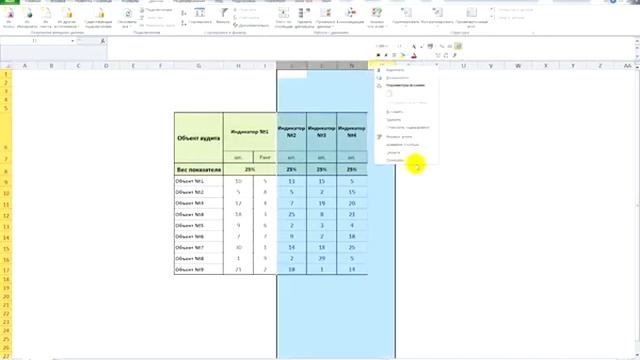Screen dimensions: 640x360
Task: Apply yellow fill color in mini toolbar
Action: click(x=402, y=56)
